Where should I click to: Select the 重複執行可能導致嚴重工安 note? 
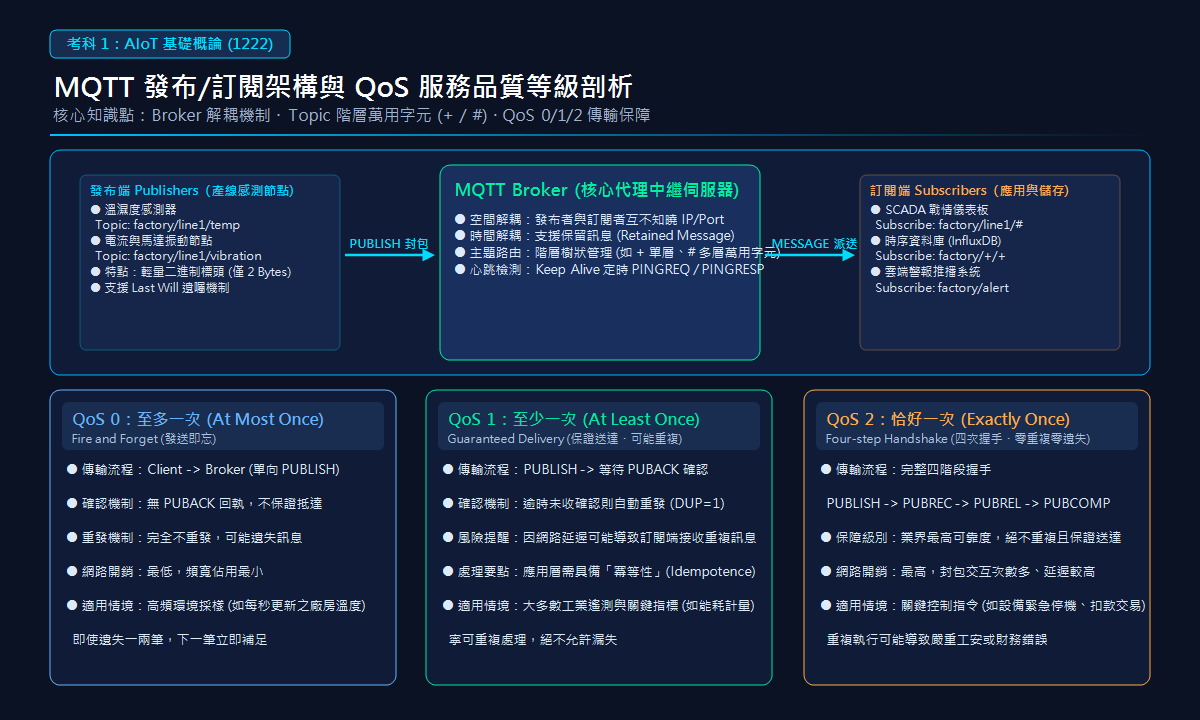coord(937,639)
